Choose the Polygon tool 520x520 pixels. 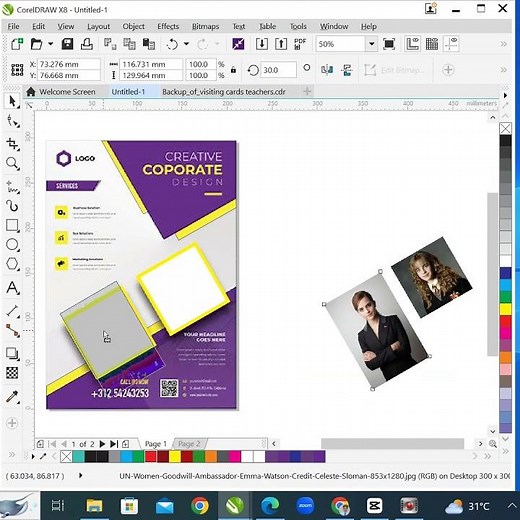(12, 264)
